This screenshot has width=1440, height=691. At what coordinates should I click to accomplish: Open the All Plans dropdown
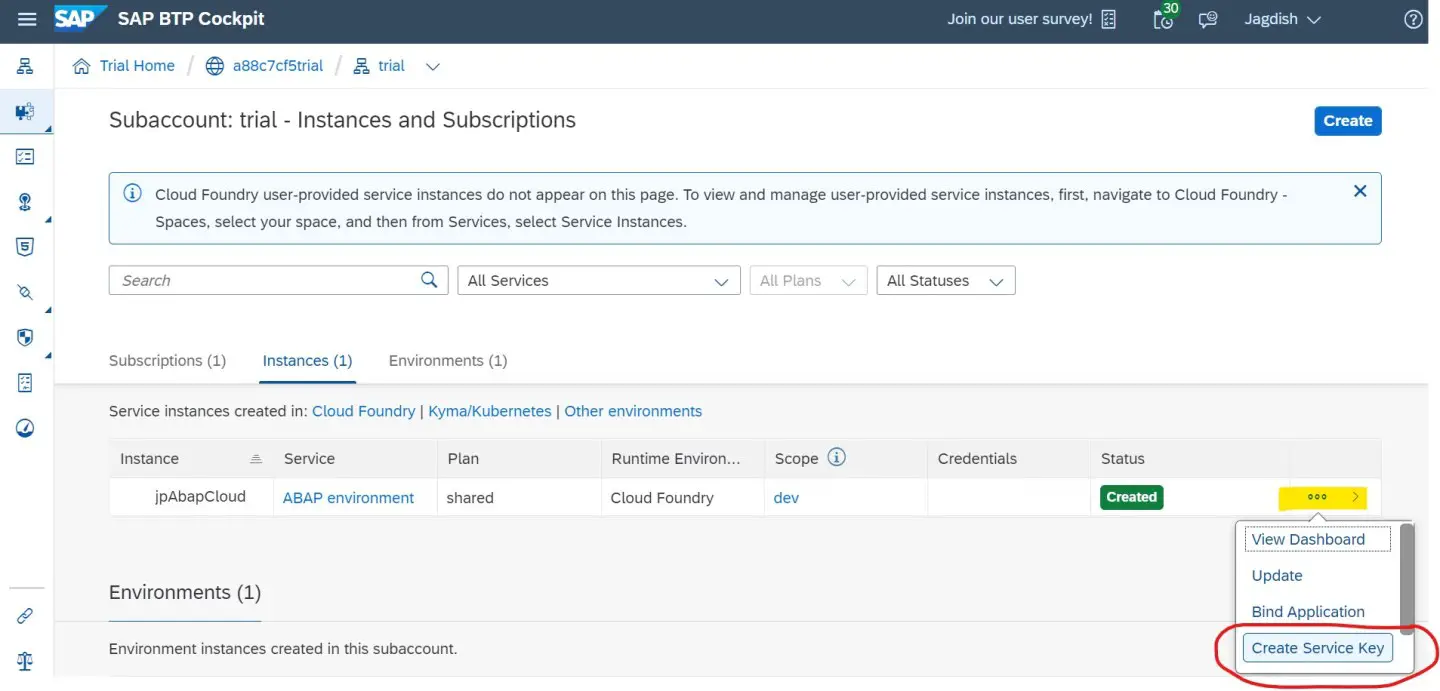coord(808,281)
